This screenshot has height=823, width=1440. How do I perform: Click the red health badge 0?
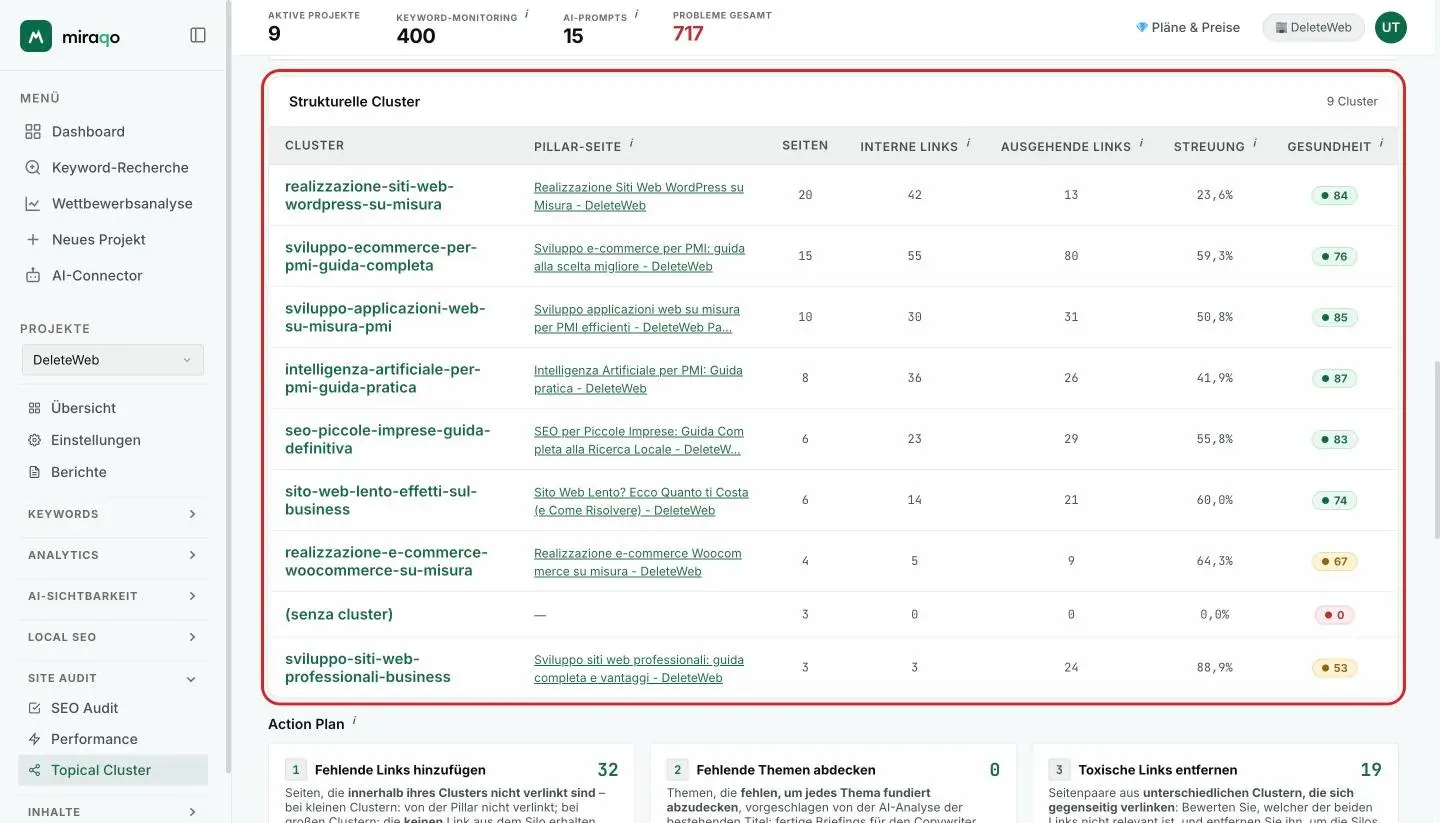[1334, 614]
